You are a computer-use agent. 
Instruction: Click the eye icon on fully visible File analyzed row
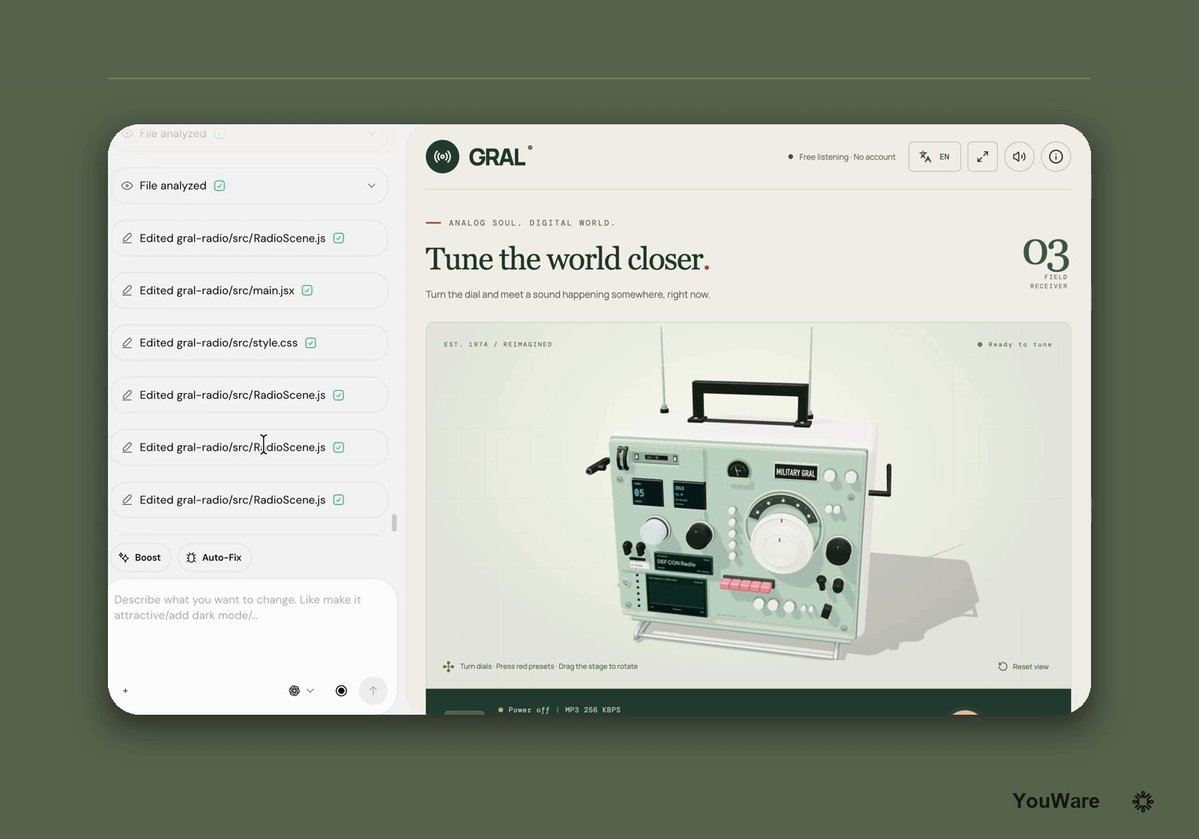tap(127, 186)
